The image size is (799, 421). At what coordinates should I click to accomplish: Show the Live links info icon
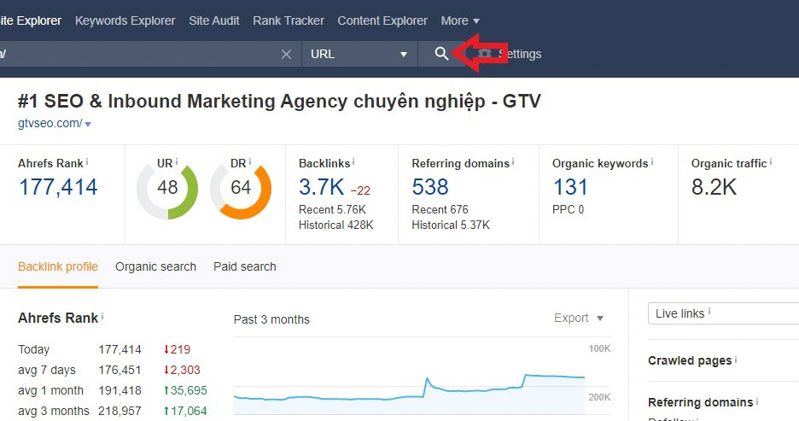pos(709,311)
